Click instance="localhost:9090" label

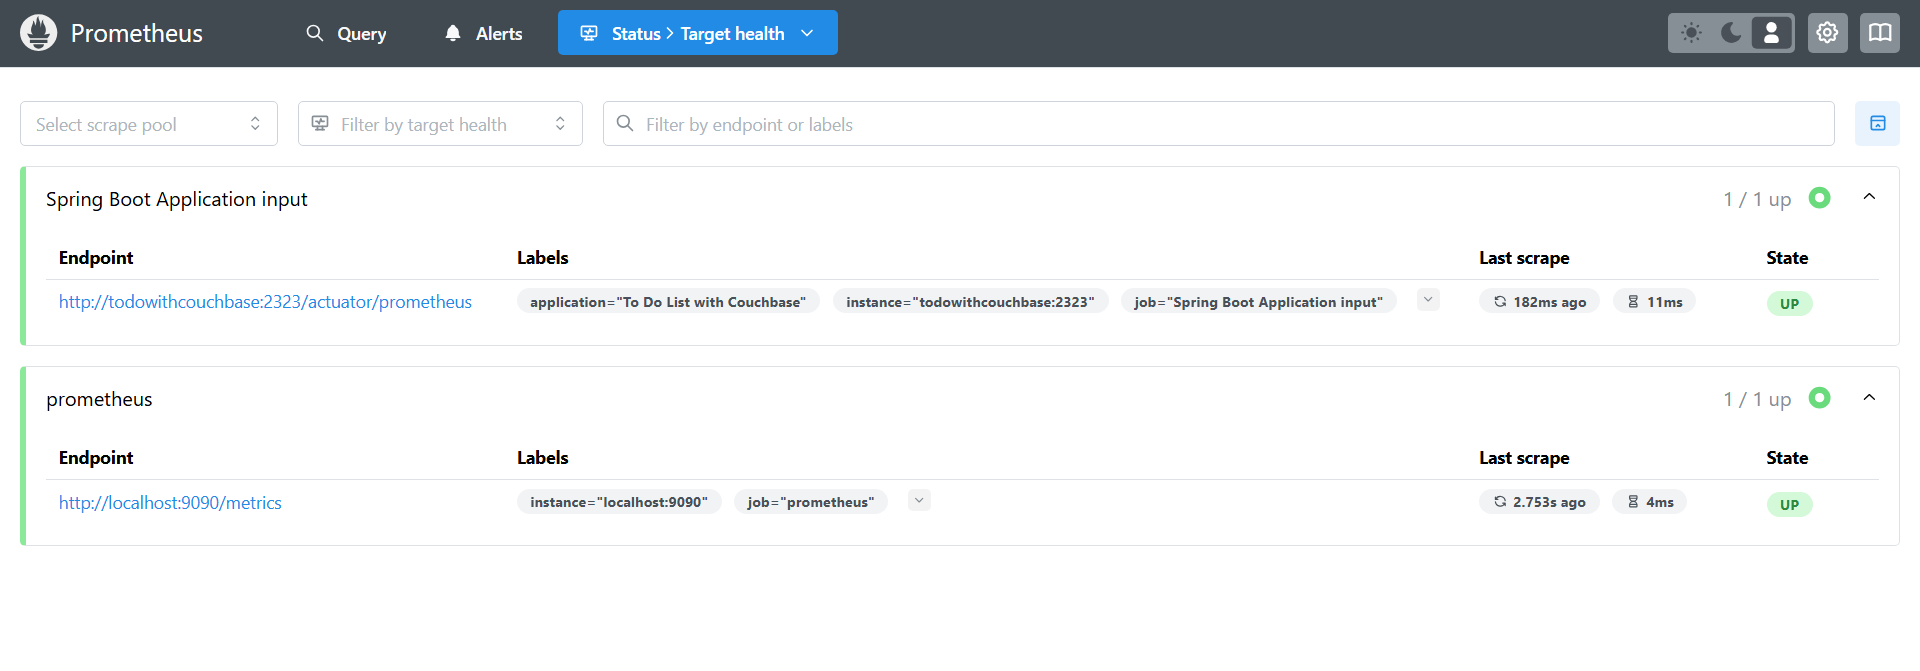[x=619, y=502]
